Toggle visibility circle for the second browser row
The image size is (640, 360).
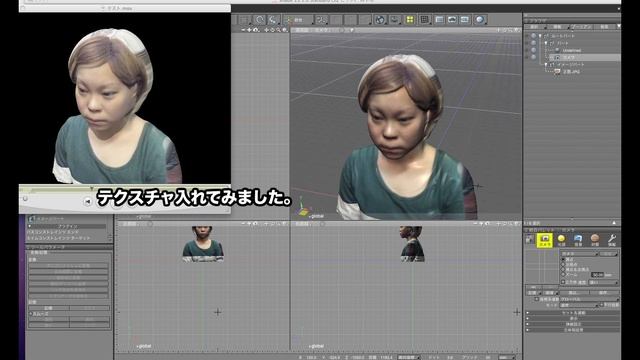(533, 43)
